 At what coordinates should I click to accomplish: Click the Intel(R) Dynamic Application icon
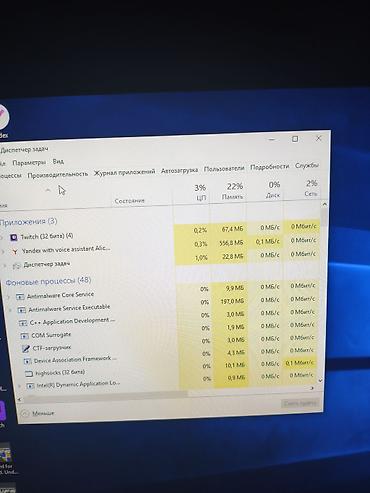(30, 386)
